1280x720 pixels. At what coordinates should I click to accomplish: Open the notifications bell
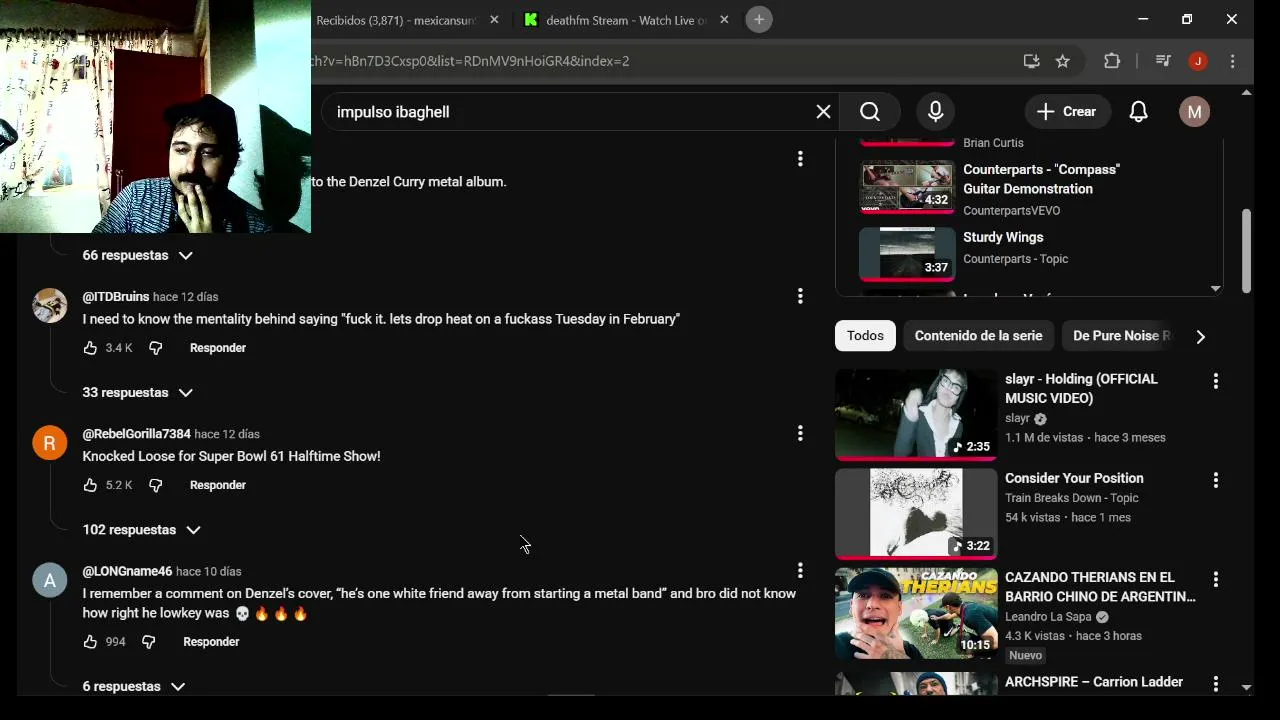[1139, 112]
